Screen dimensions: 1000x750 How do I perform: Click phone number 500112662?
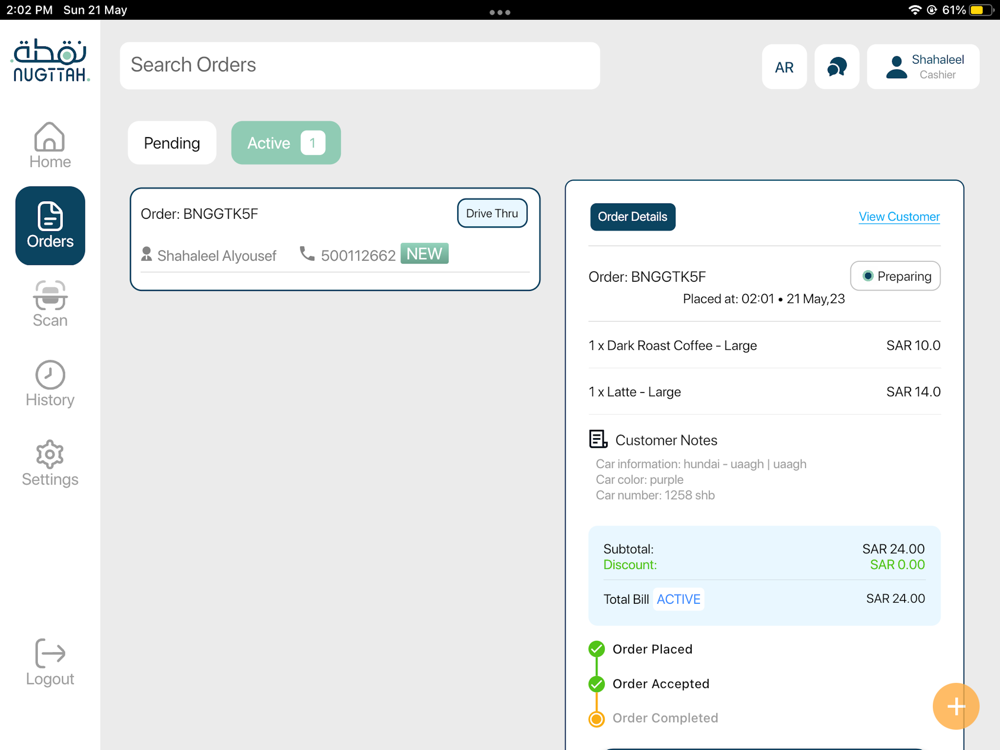click(358, 256)
